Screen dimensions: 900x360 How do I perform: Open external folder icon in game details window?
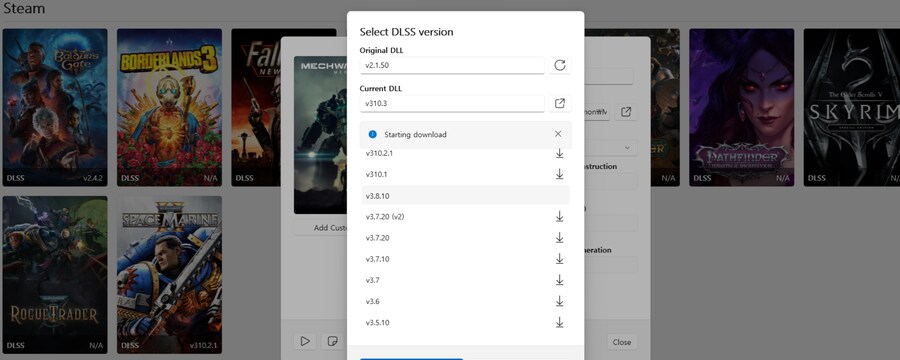click(x=626, y=112)
